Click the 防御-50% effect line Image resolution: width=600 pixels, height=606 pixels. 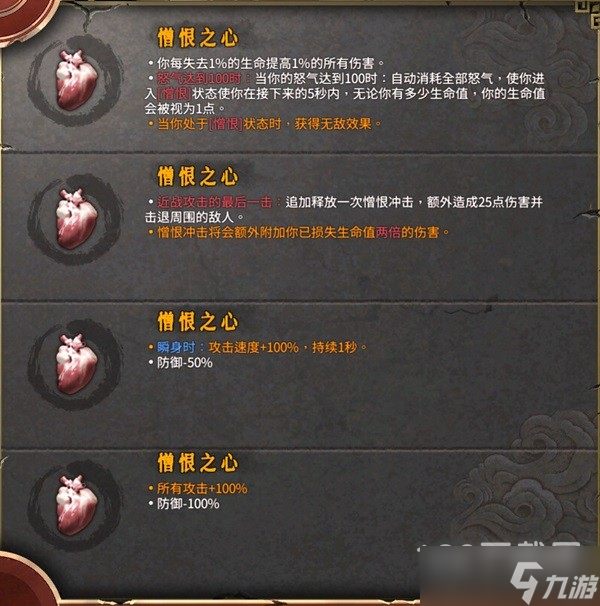(181, 363)
